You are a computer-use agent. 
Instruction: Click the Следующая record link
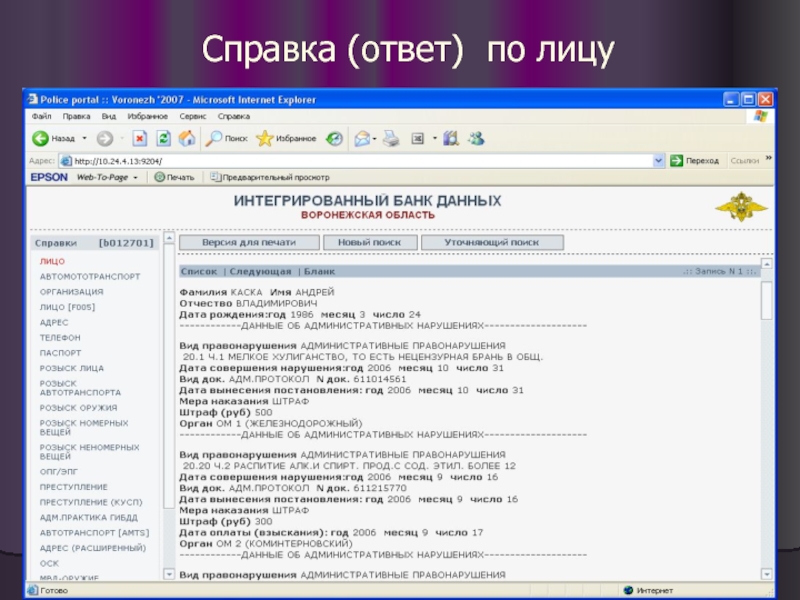(x=260, y=271)
